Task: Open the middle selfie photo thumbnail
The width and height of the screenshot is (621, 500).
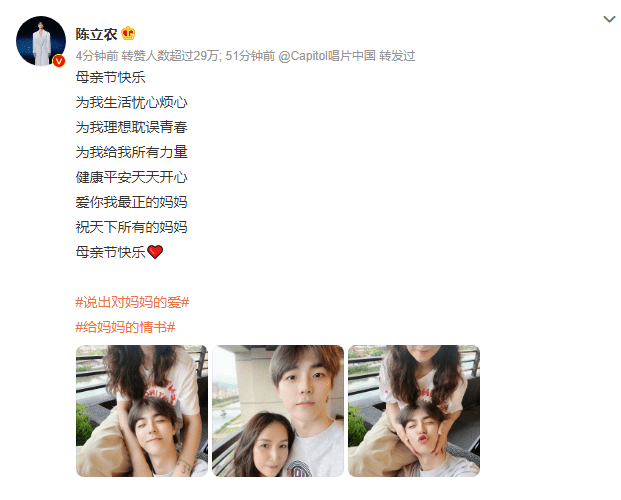Action: (x=278, y=411)
